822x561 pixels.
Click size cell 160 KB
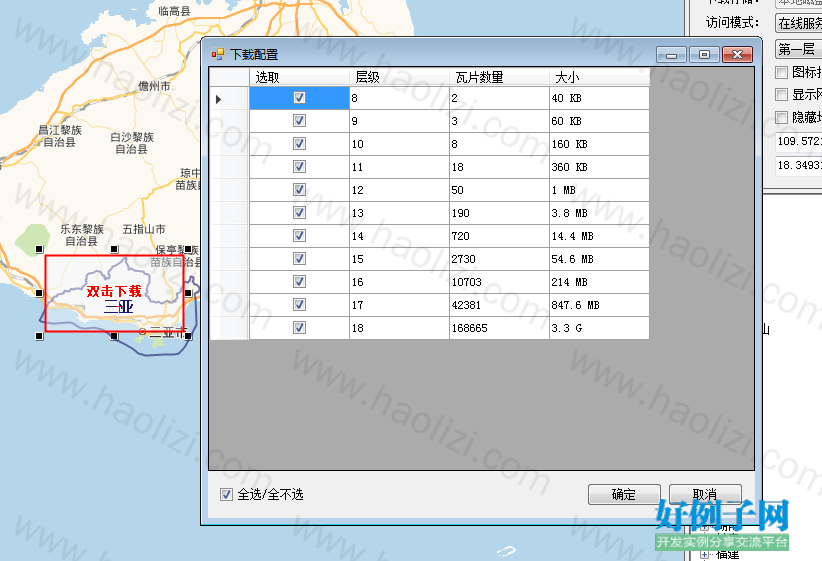click(x=599, y=144)
